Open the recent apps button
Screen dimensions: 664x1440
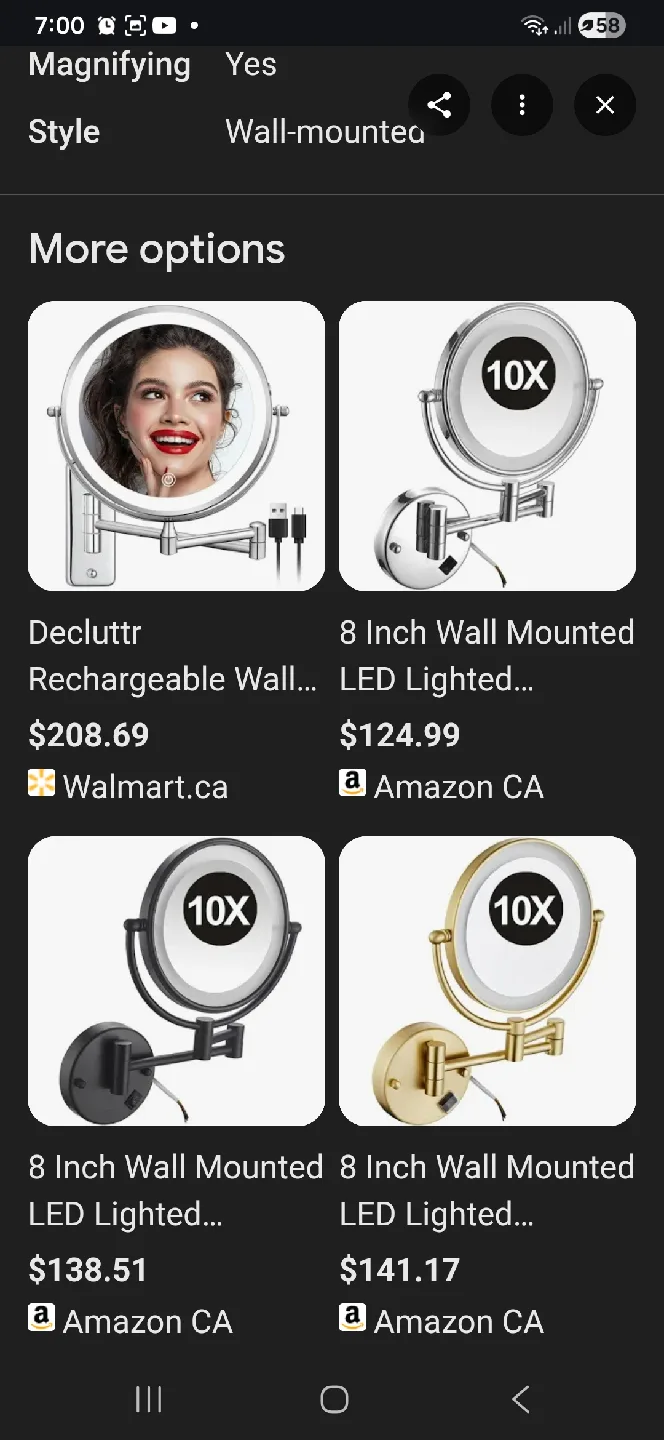coord(148,1399)
